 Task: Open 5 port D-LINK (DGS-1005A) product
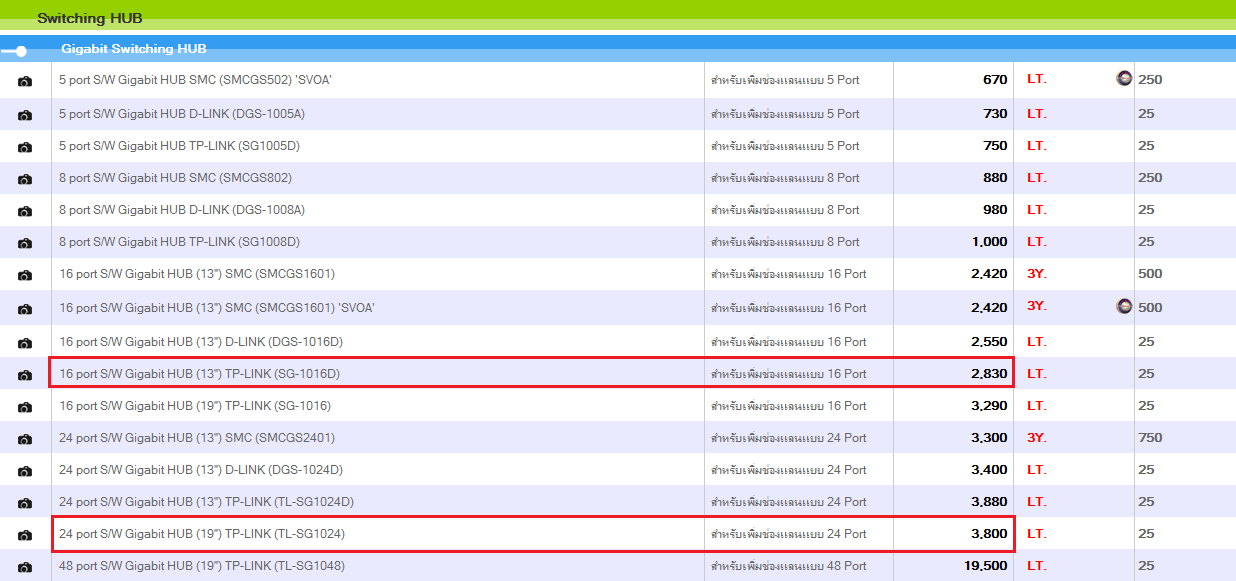tap(182, 114)
